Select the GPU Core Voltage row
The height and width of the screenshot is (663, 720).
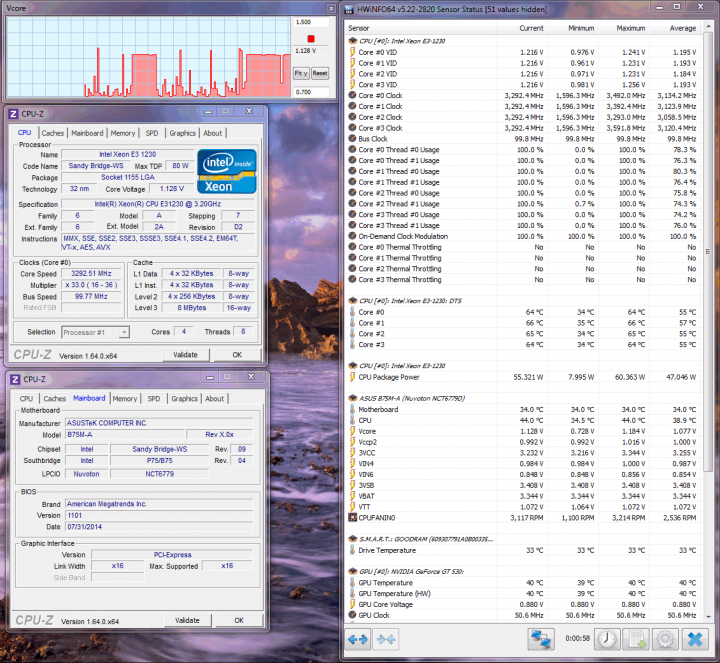coord(523,604)
